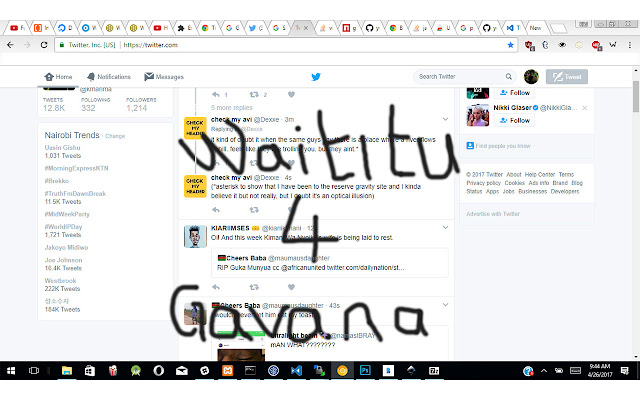The width and height of the screenshot is (640, 400).
Task: Click the W extension icon in Chrome's toolbar
Action: coord(613,45)
